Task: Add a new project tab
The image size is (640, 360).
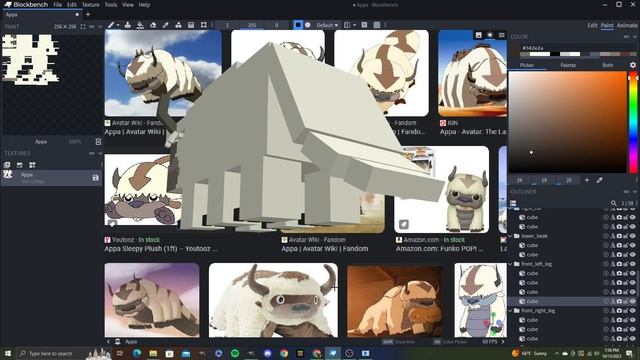Action: coord(88,15)
